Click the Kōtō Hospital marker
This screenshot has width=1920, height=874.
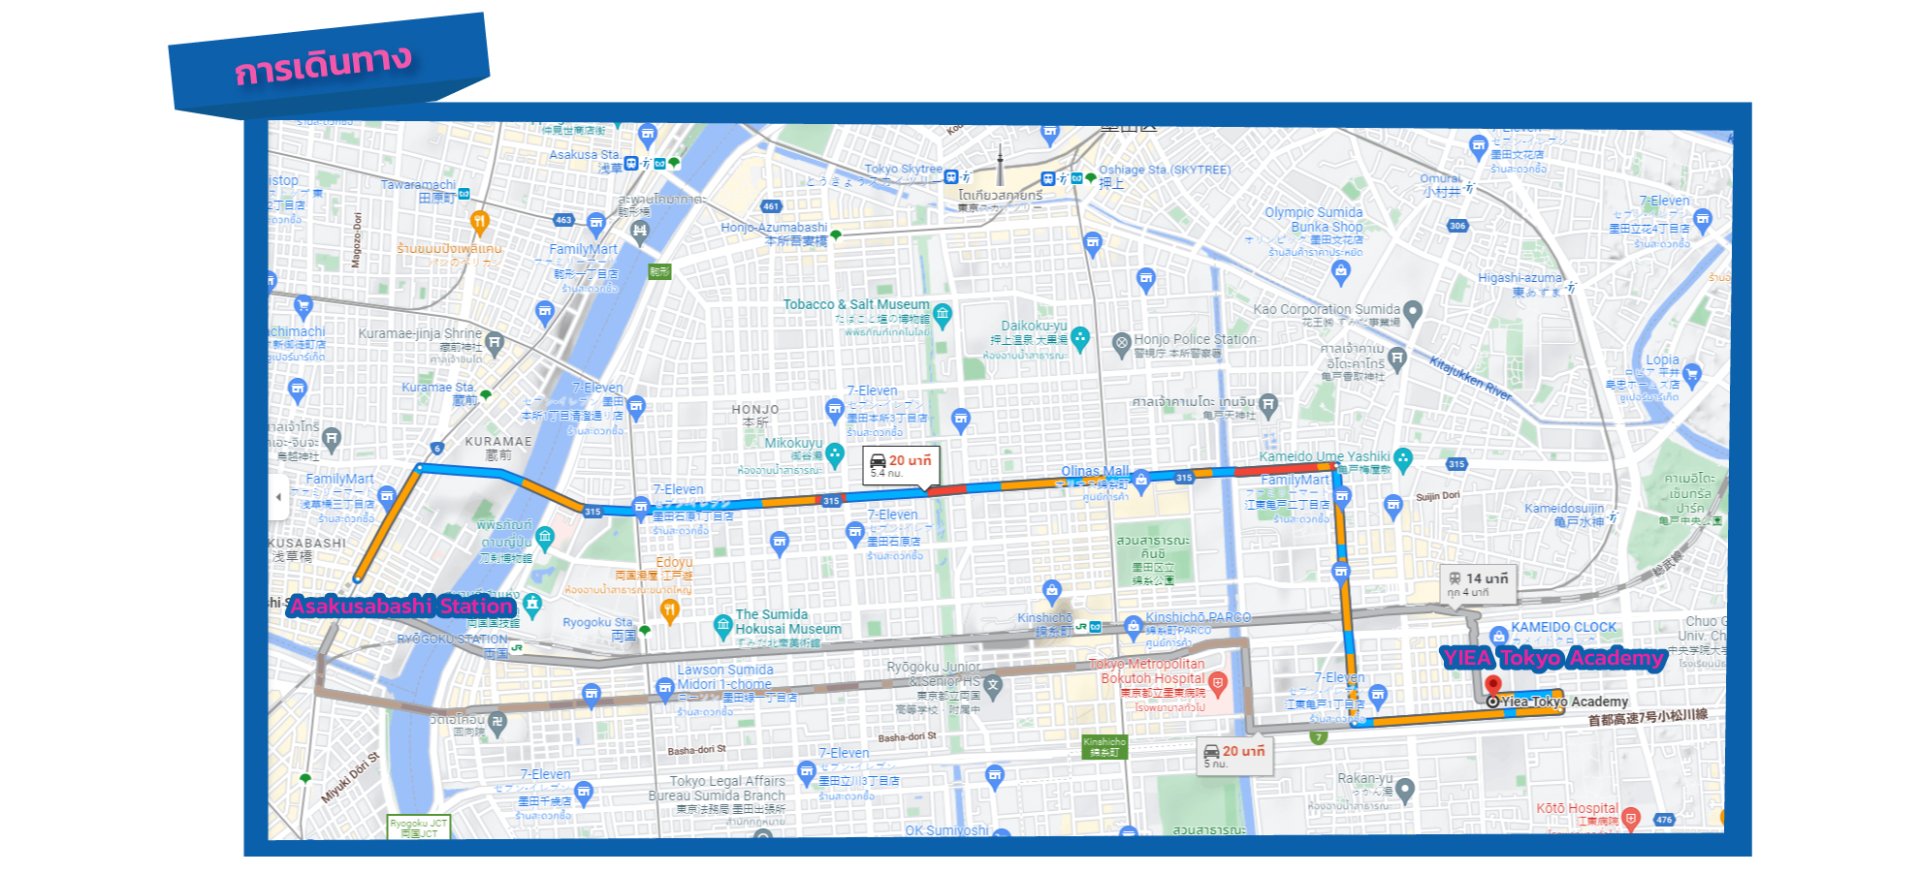(x=1631, y=818)
